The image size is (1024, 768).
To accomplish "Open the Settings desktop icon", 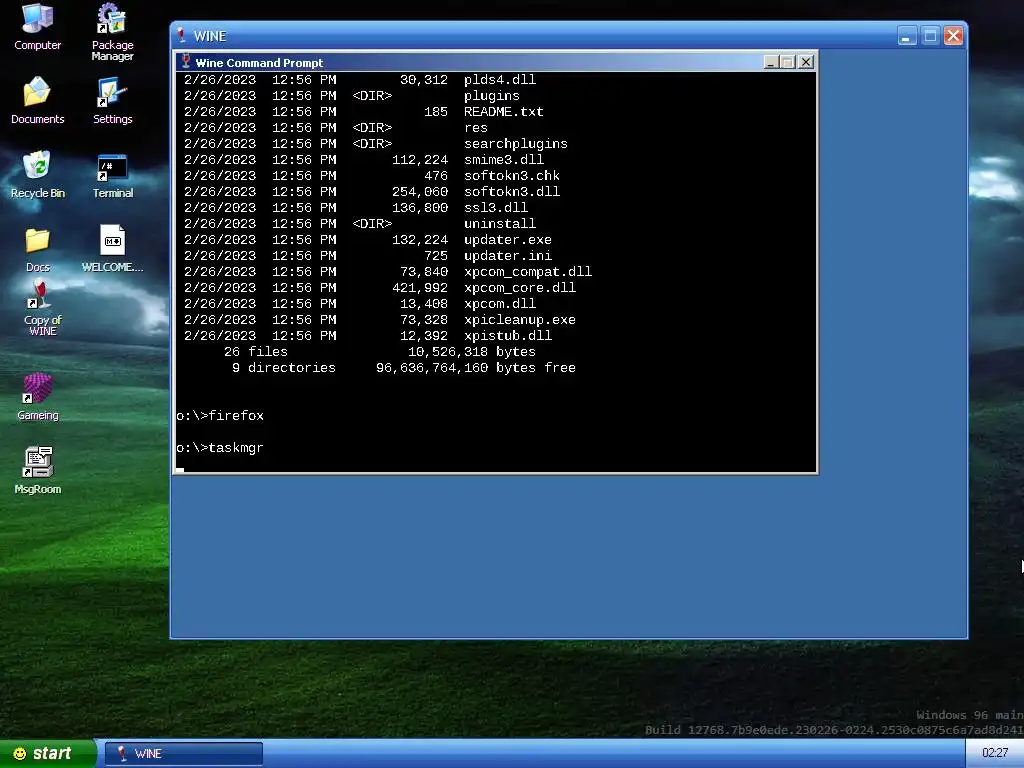I will click(112, 100).
